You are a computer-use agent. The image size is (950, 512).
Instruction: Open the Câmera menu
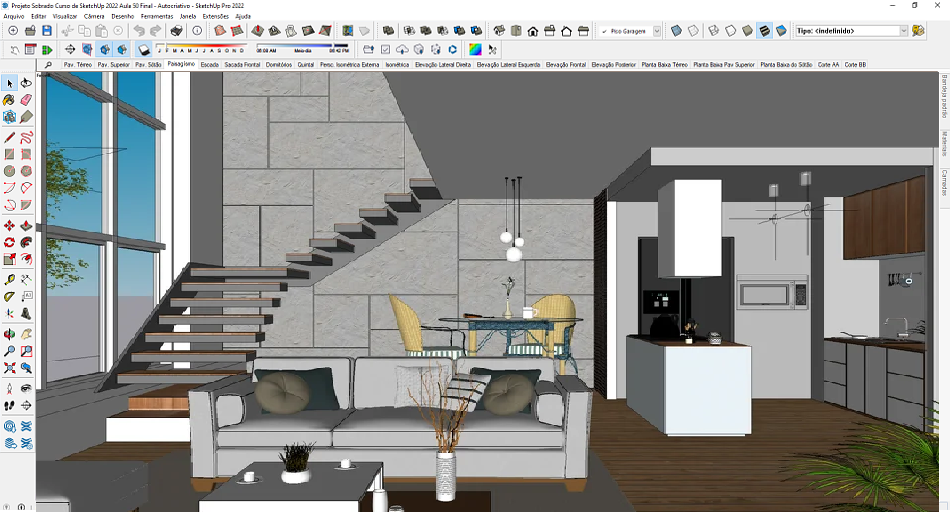[95, 16]
